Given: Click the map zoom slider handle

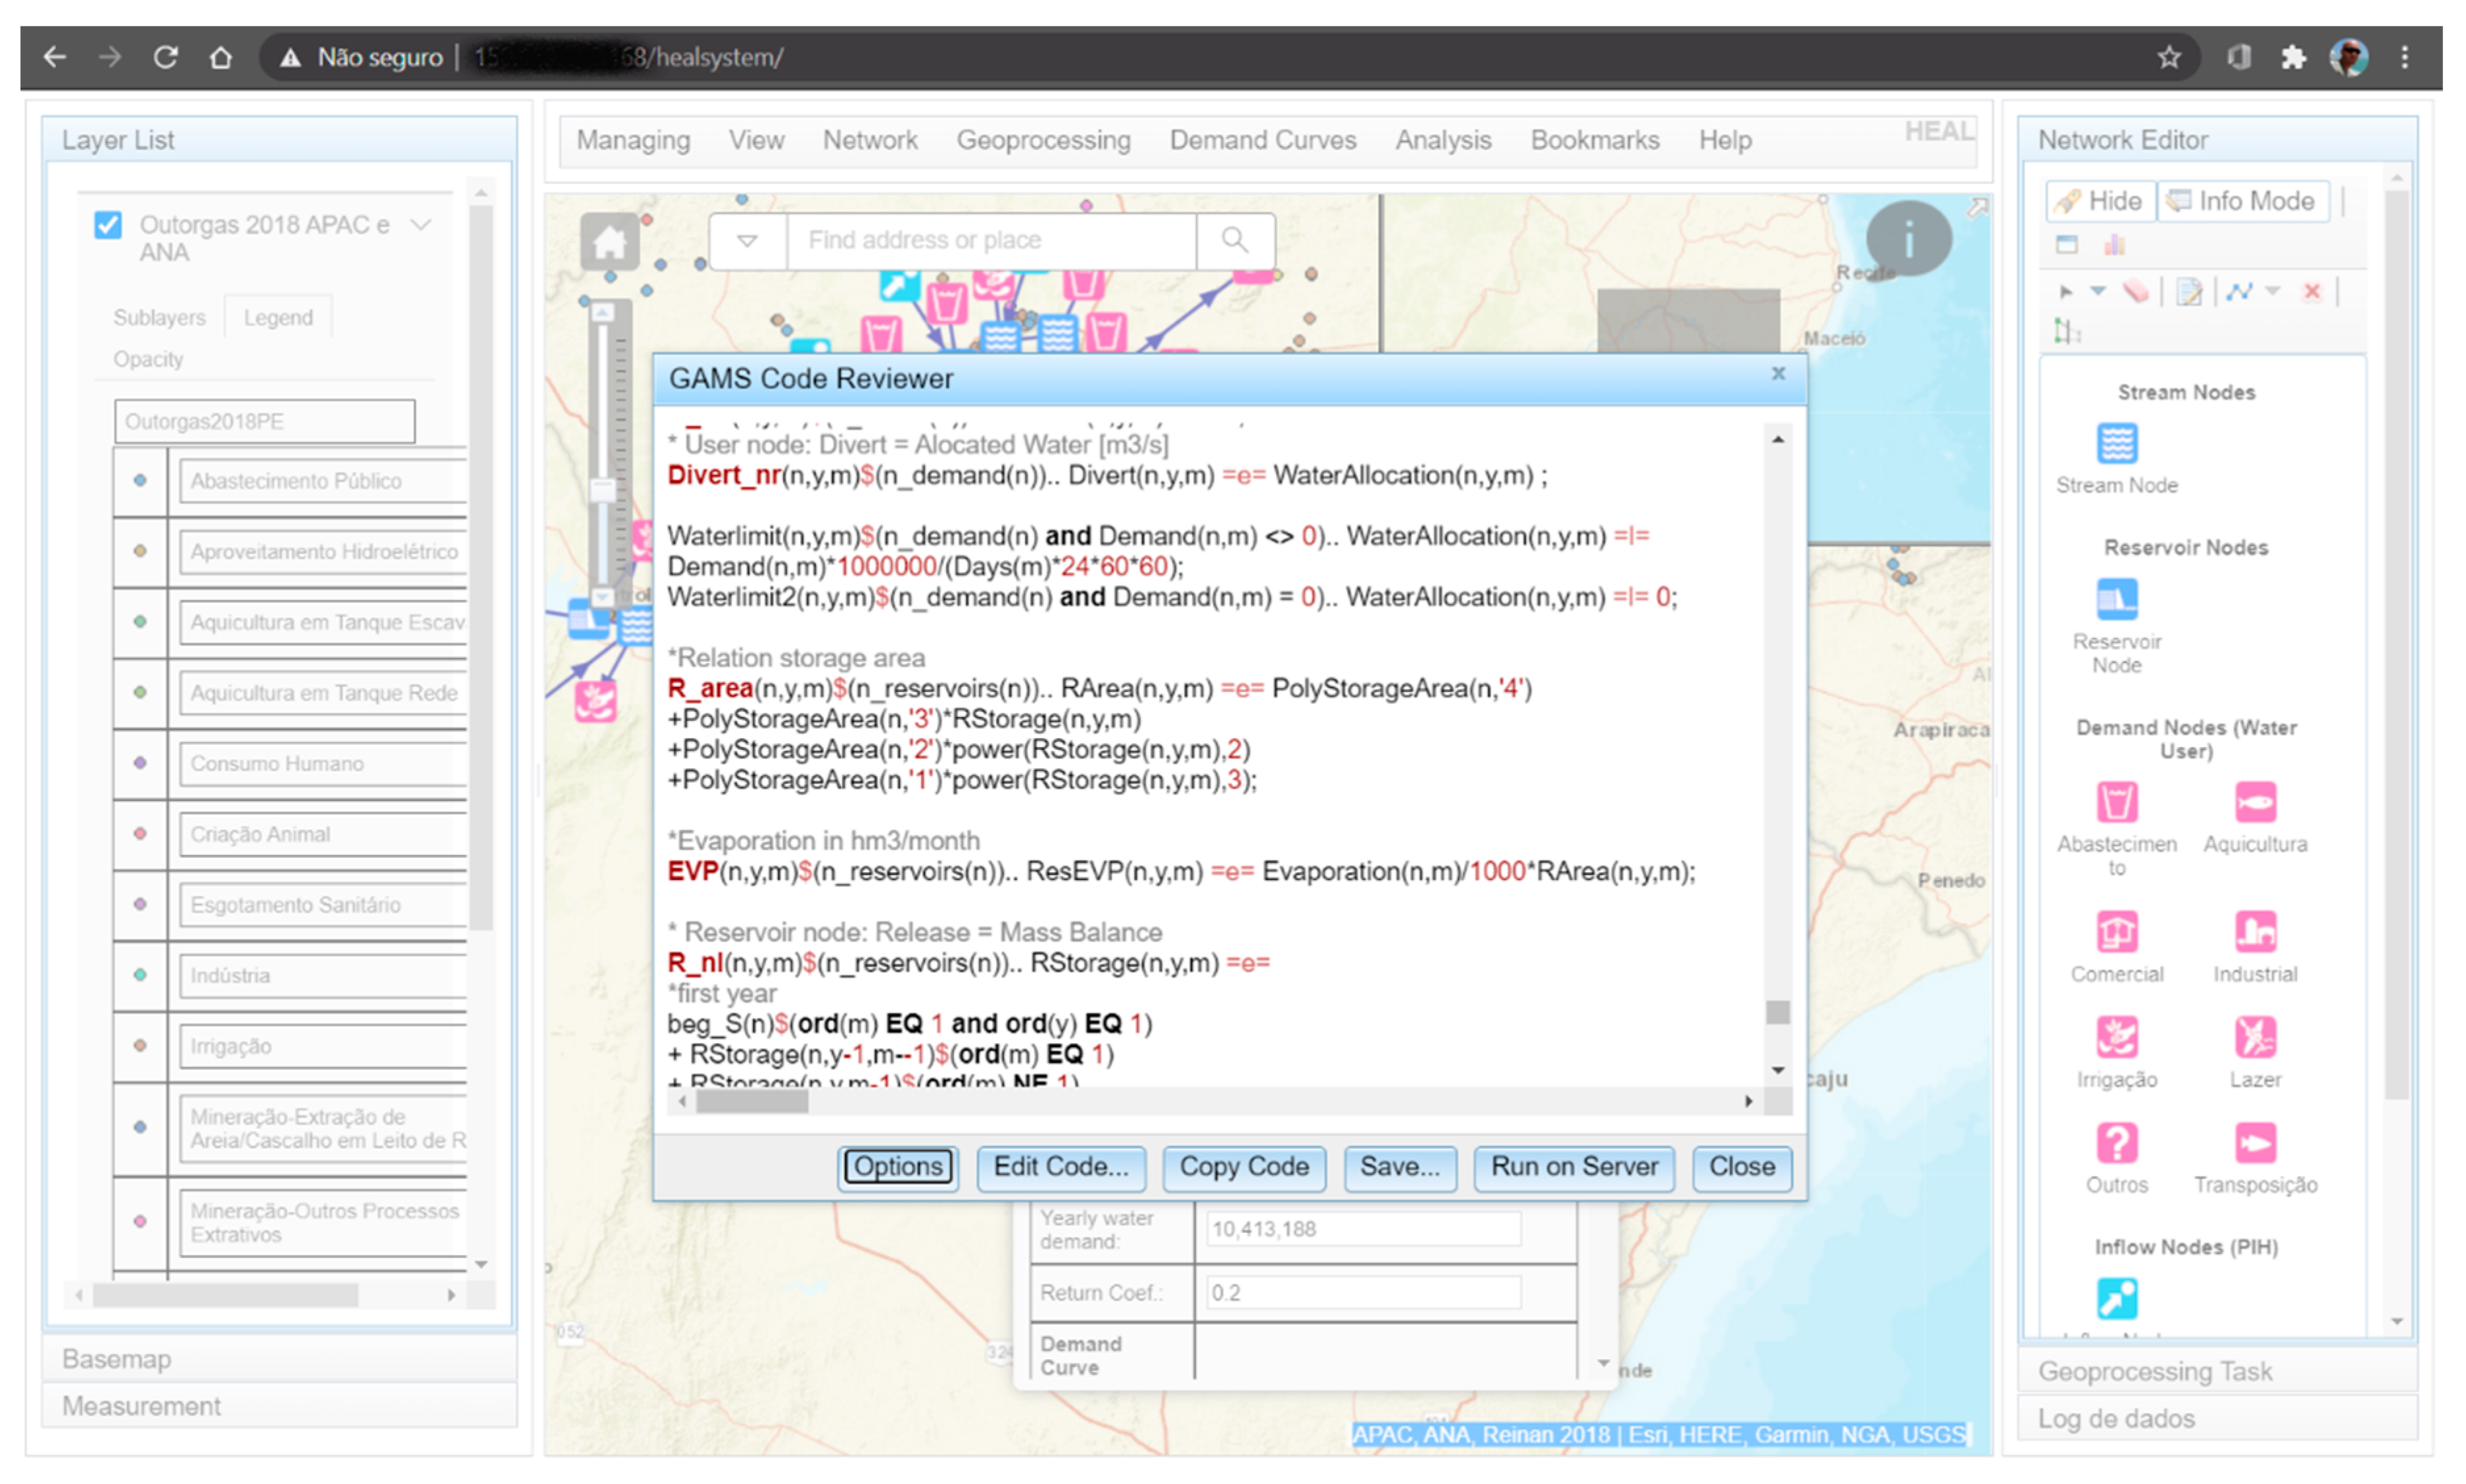Looking at the screenshot, I should (x=602, y=490).
